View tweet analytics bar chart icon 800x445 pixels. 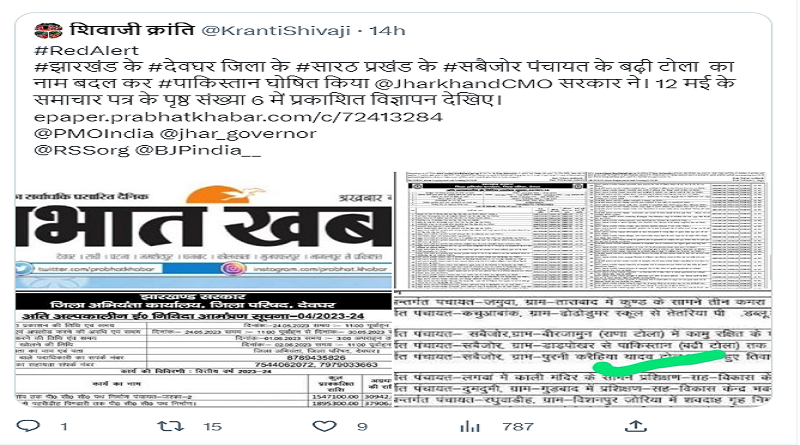tap(470, 426)
